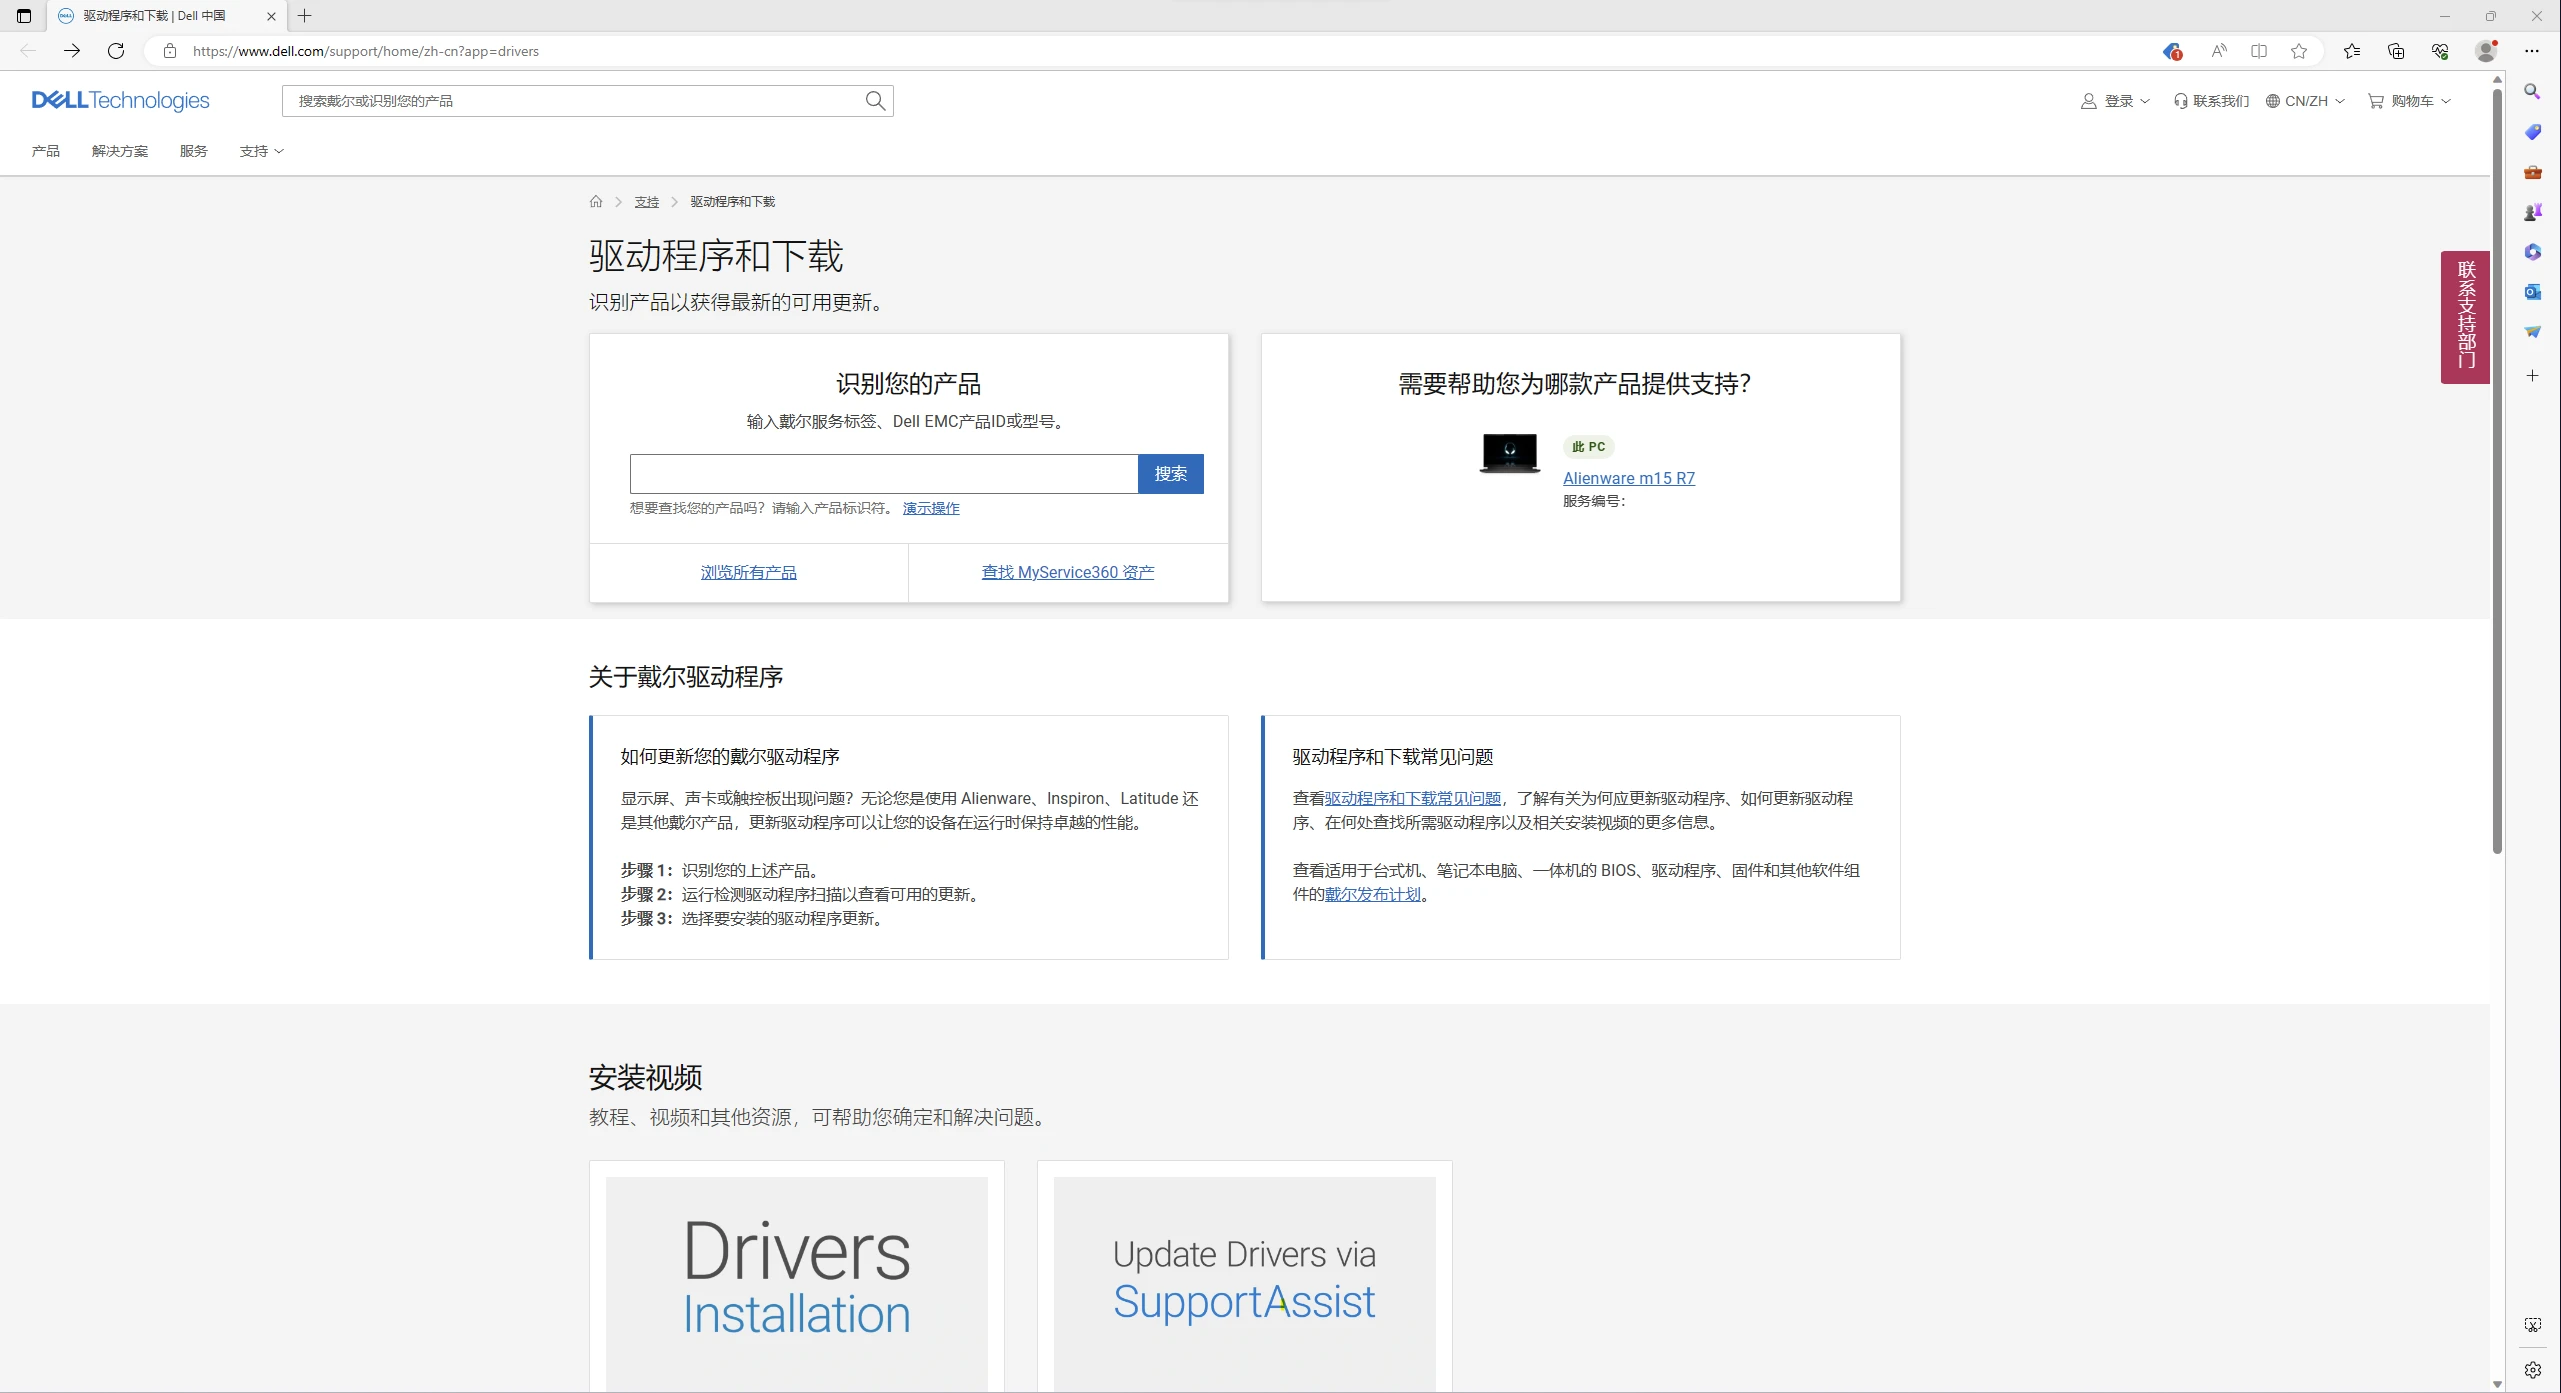Open the Alienware m15 R7 link
Viewport: 2561px width, 1393px height.
click(x=1629, y=478)
